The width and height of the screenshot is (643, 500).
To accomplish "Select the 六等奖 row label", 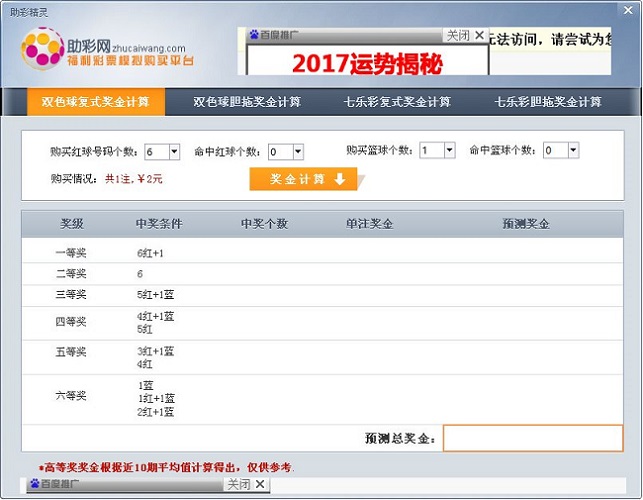I will [71, 395].
